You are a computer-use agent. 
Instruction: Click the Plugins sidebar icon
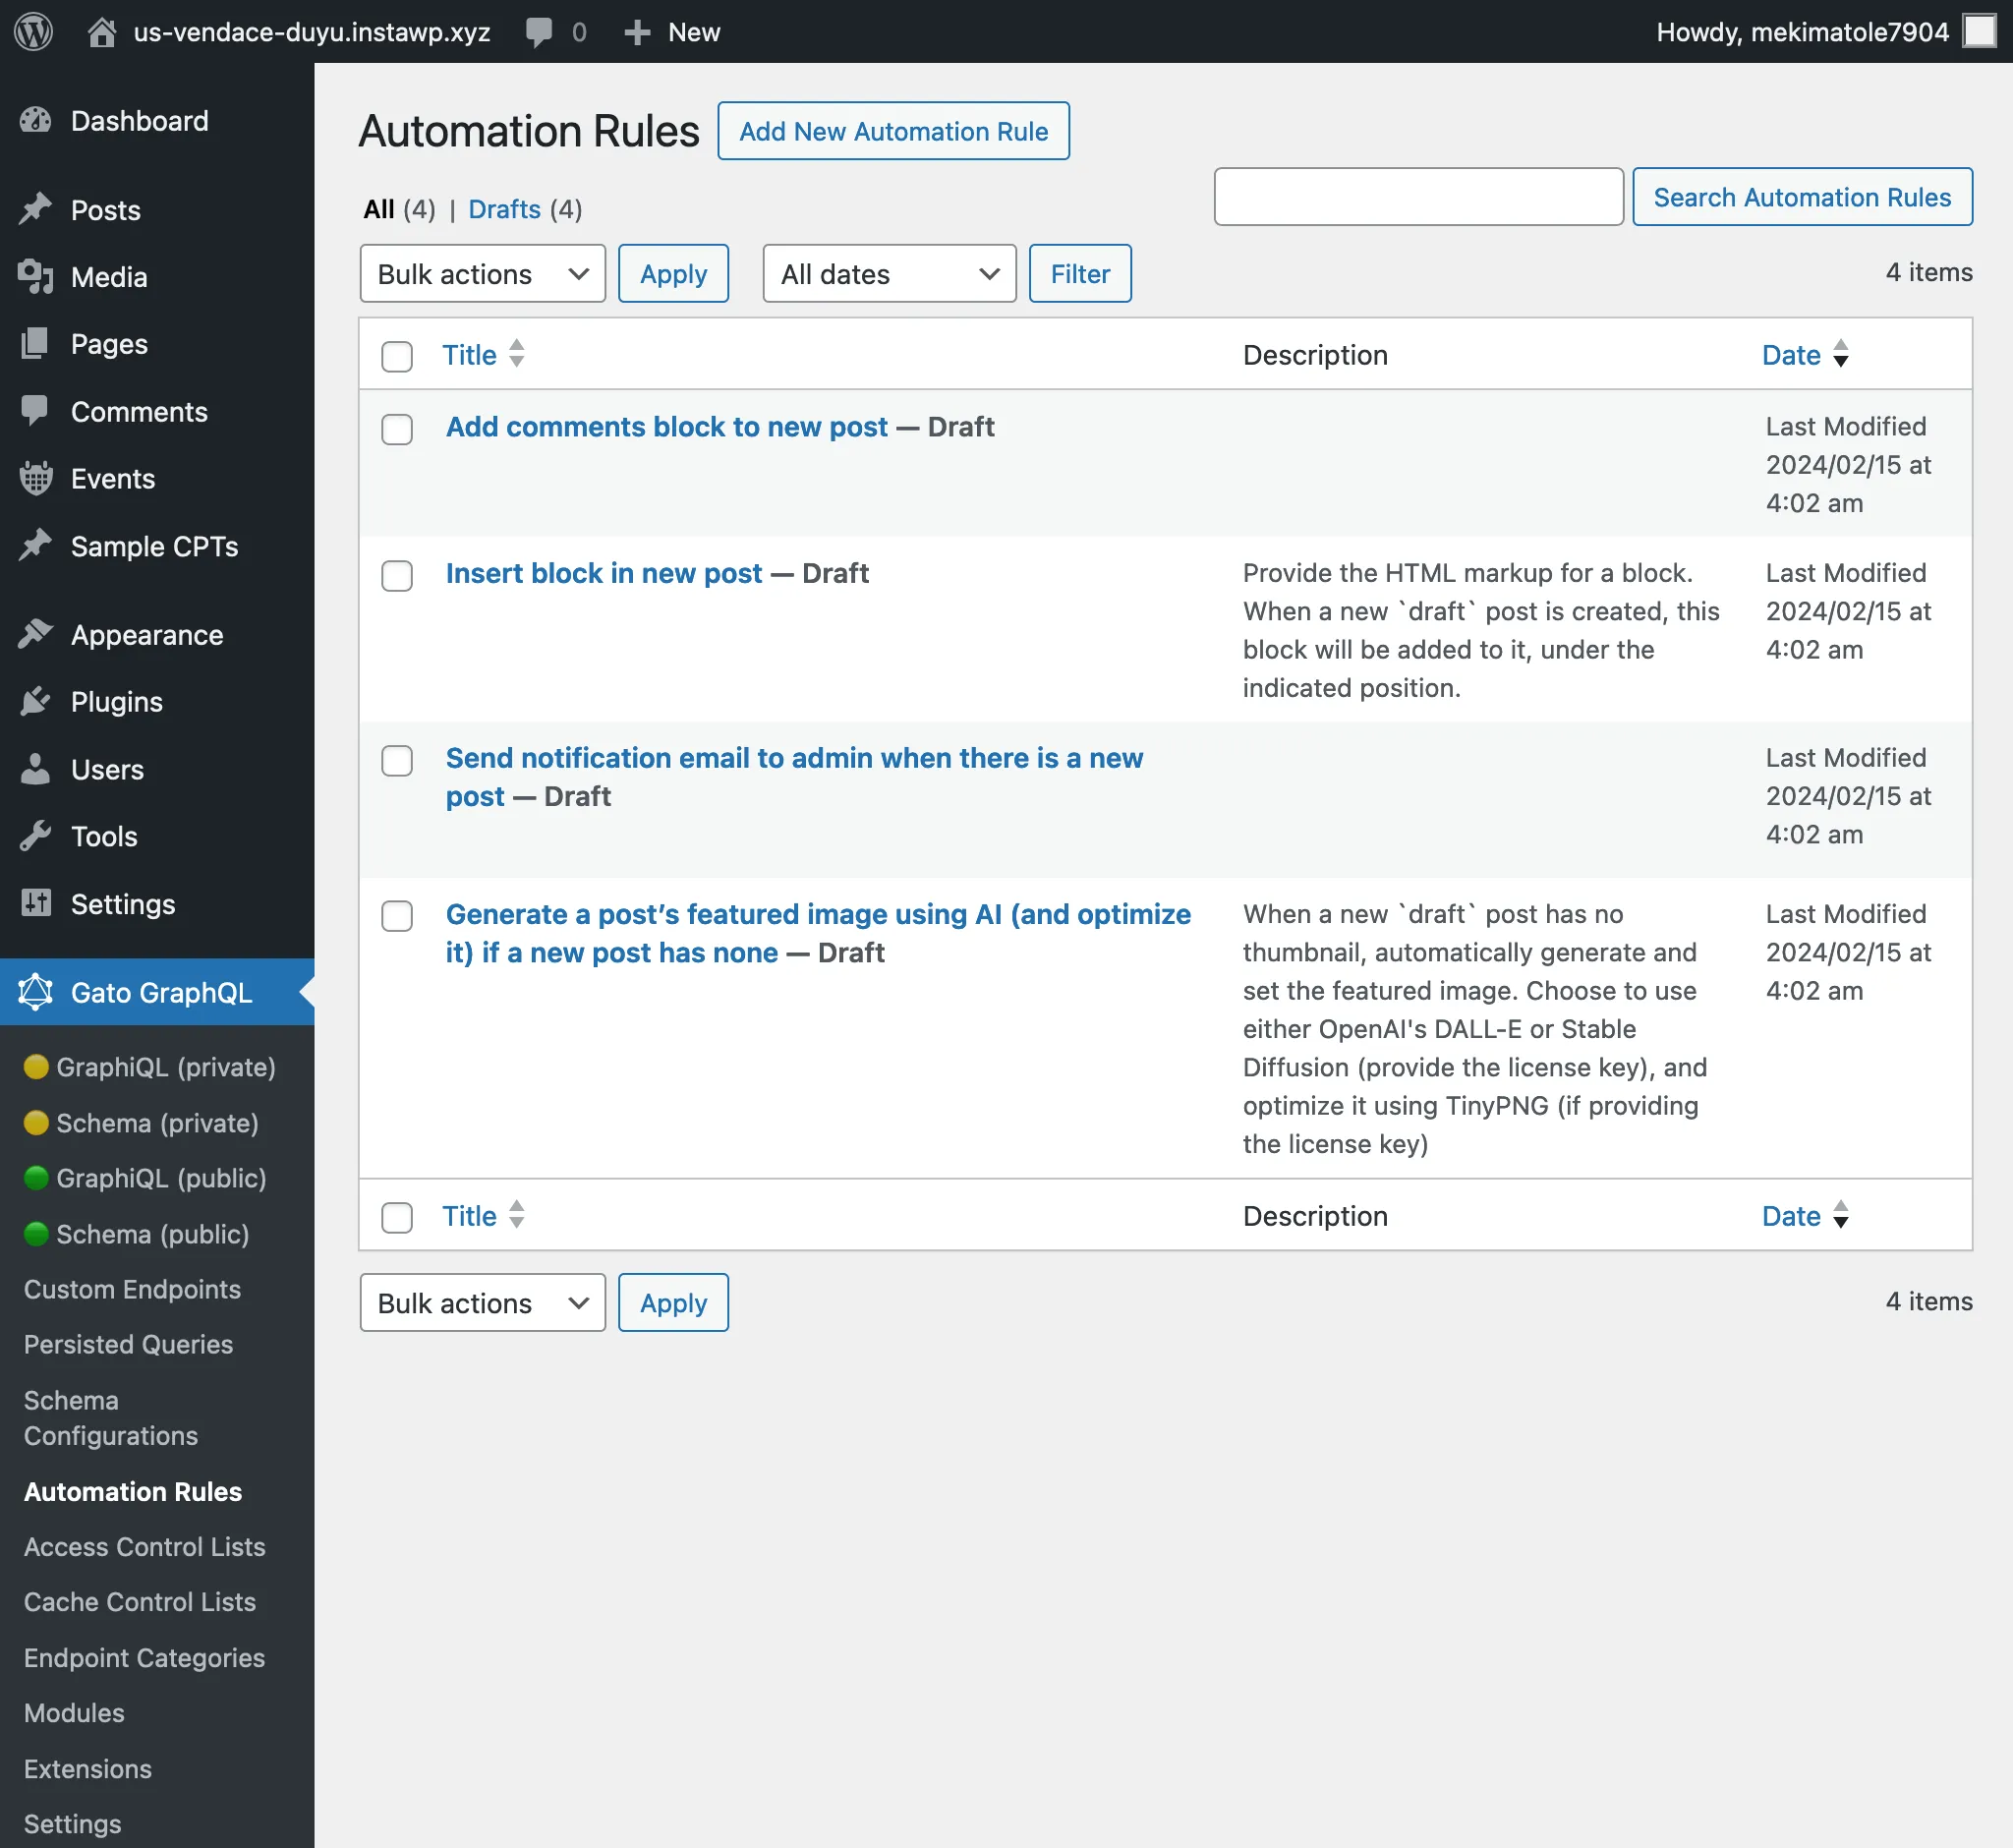[x=35, y=700]
